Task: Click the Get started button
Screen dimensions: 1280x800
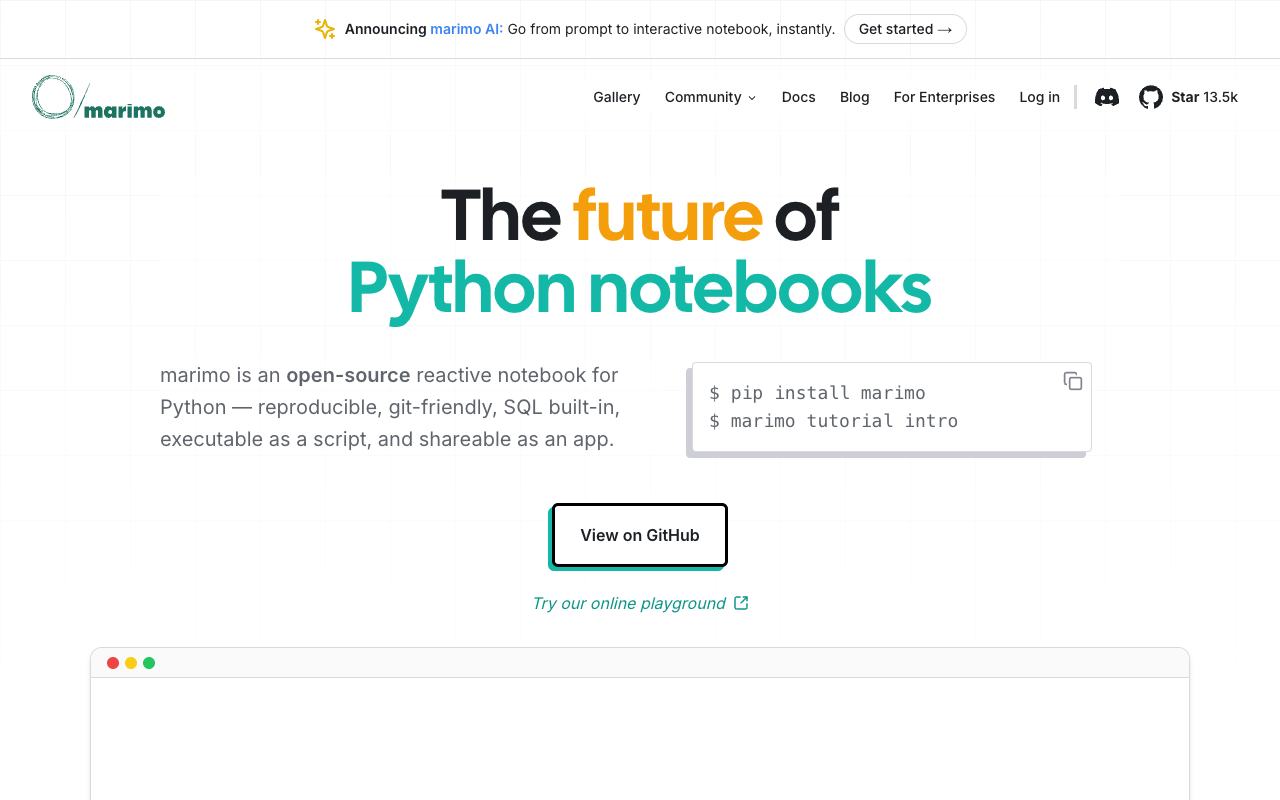Action: pyautogui.click(x=905, y=29)
